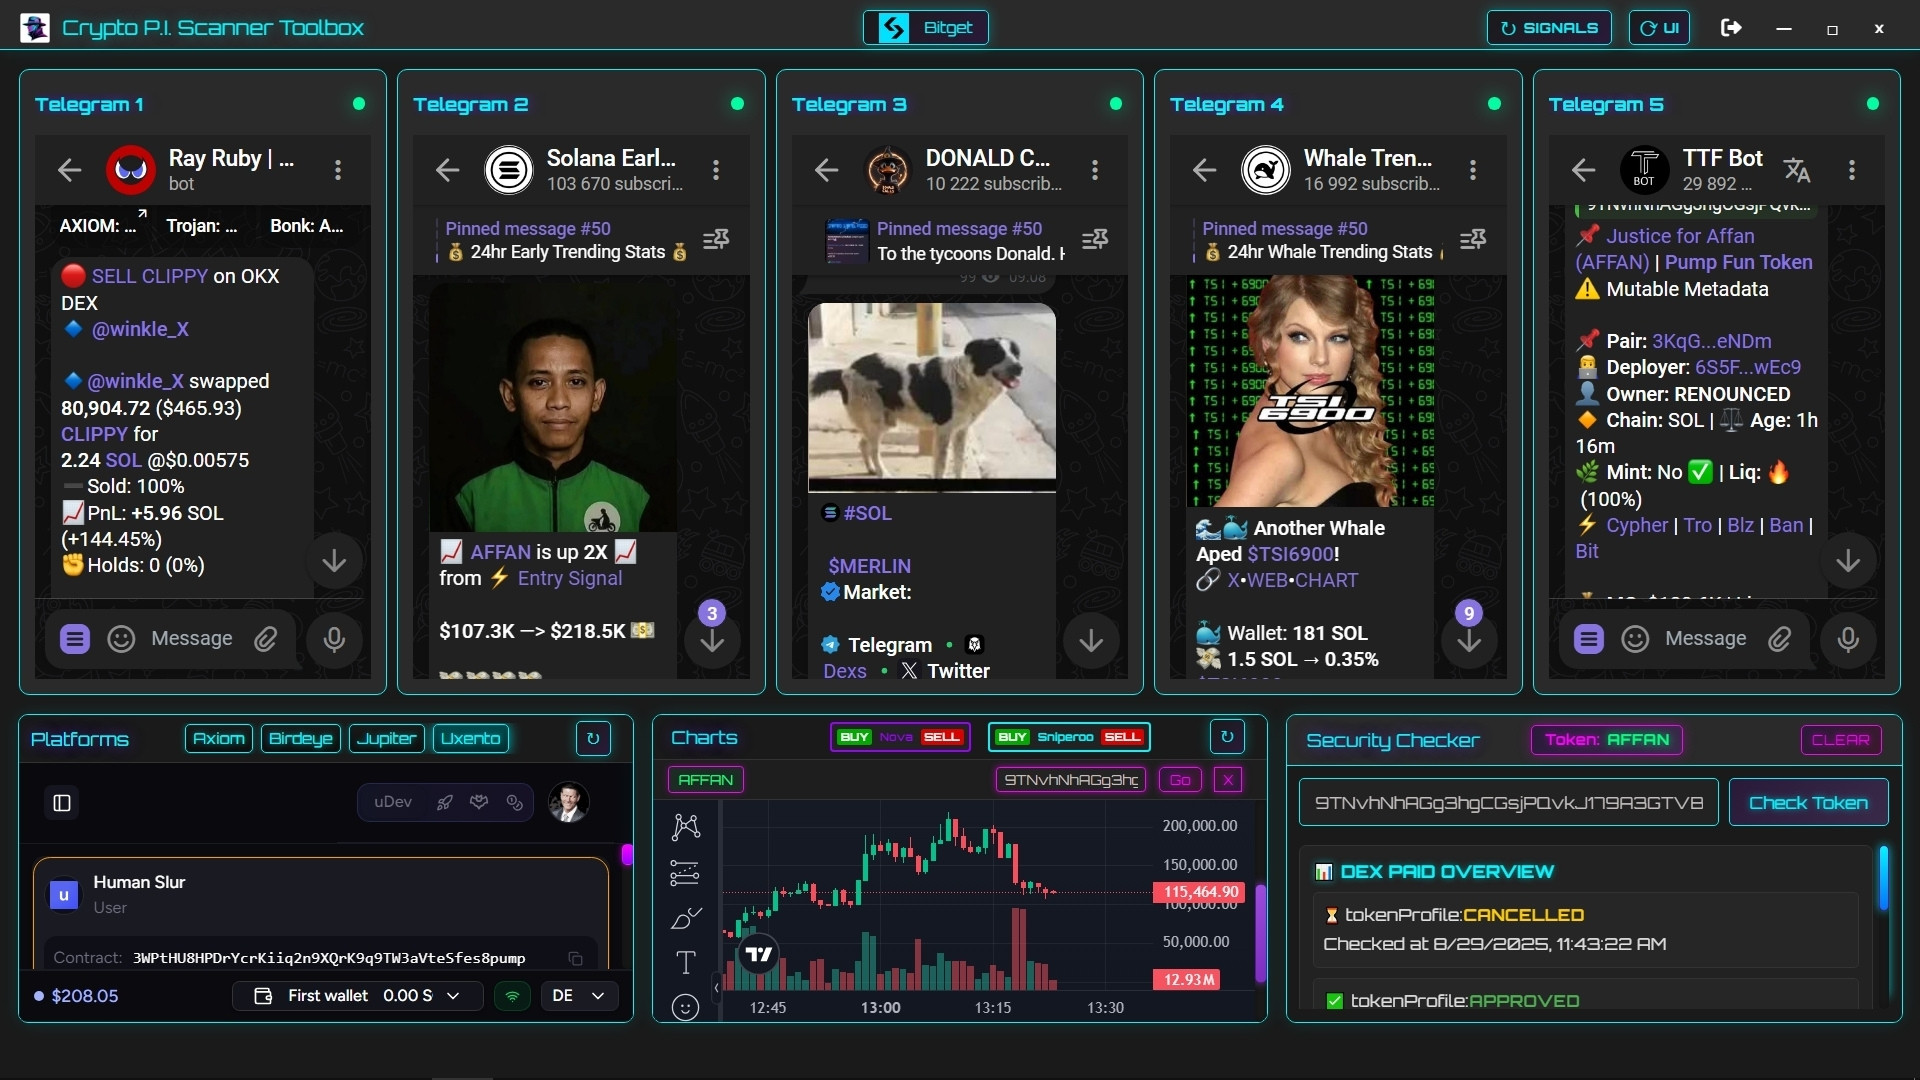Jump to latest message in Telegram 1
This screenshot has height=1080, width=1920.
click(x=334, y=561)
